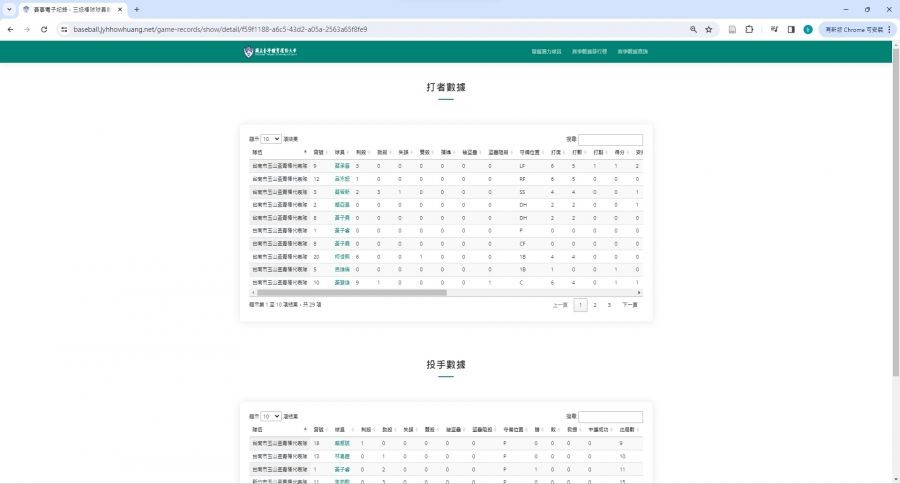Open Chrome's three-dot menu
This screenshot has height=484, width=900.
click(889, 29)
